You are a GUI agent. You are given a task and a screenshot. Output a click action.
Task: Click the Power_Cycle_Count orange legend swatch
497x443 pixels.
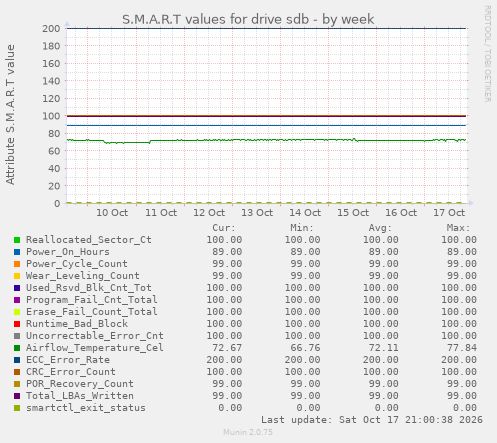[17, 264]
